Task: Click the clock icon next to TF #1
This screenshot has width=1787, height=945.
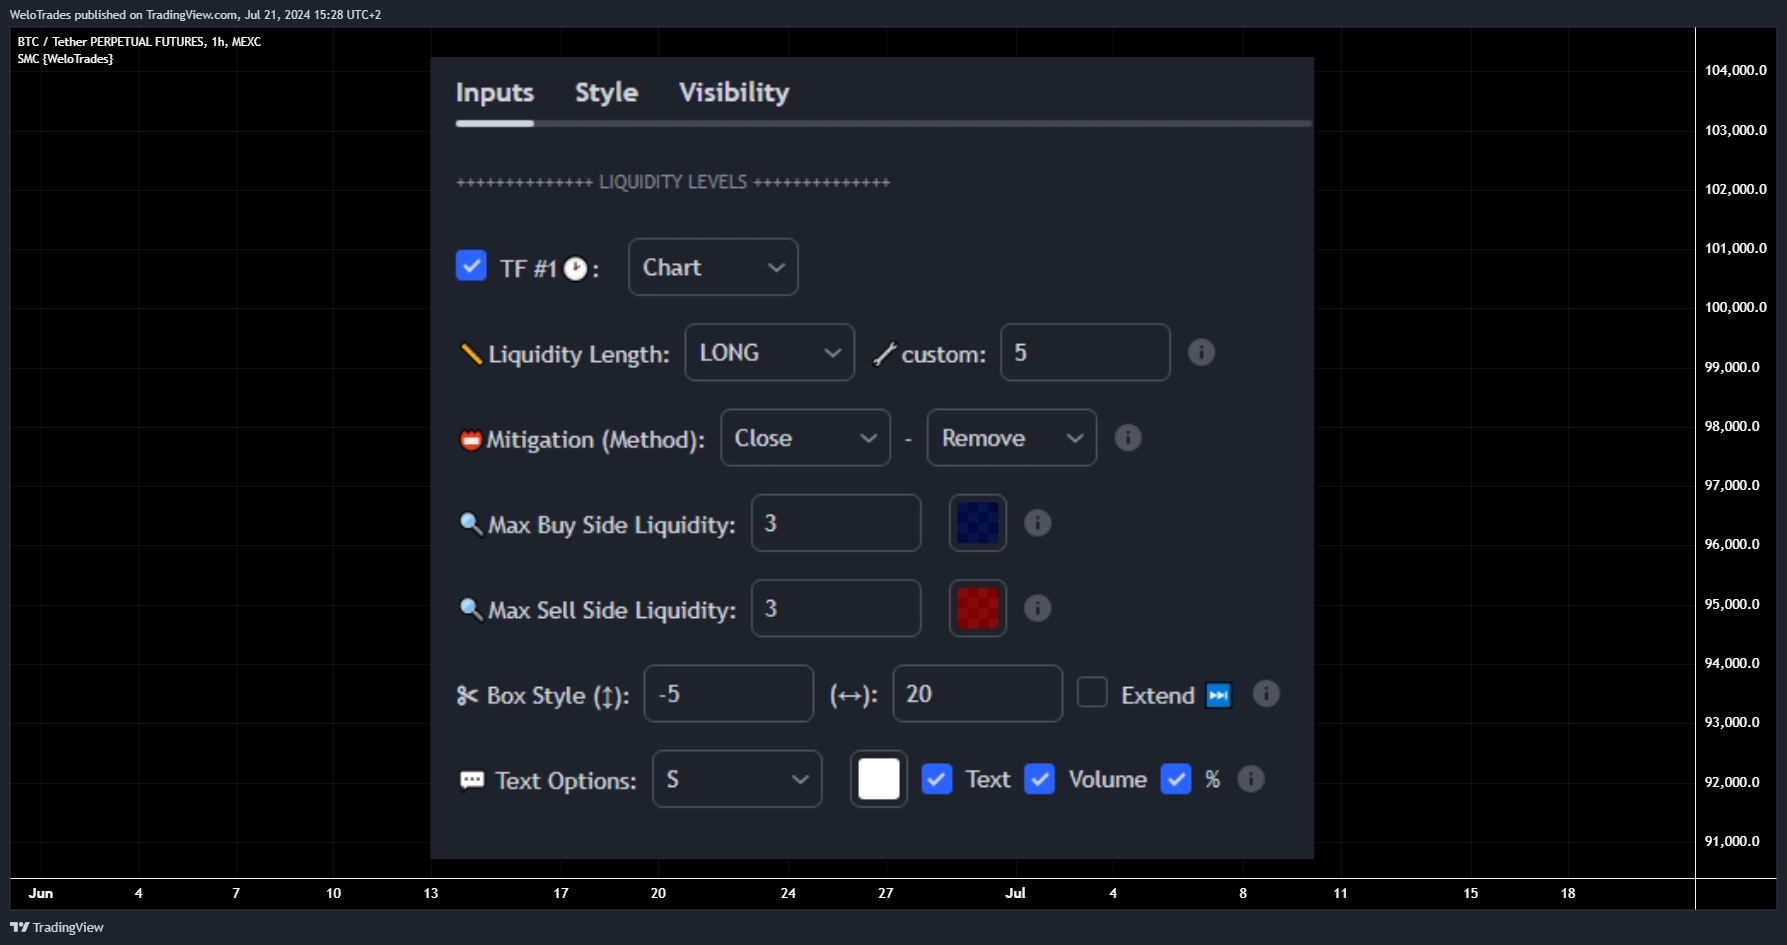Action: (575, 269)
